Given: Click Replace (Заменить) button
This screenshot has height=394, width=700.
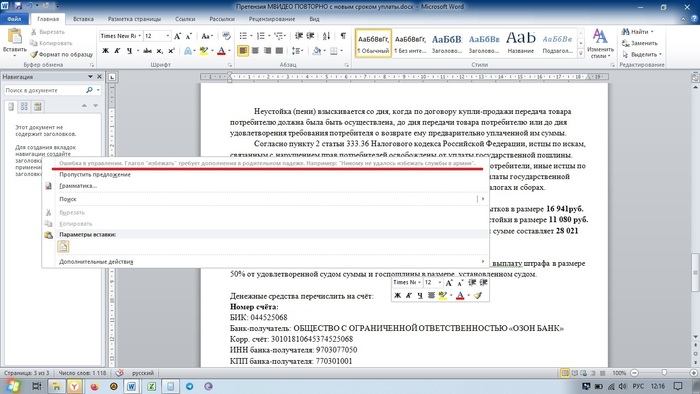Looking at the screenshot, I should click(x=640, y=43).
